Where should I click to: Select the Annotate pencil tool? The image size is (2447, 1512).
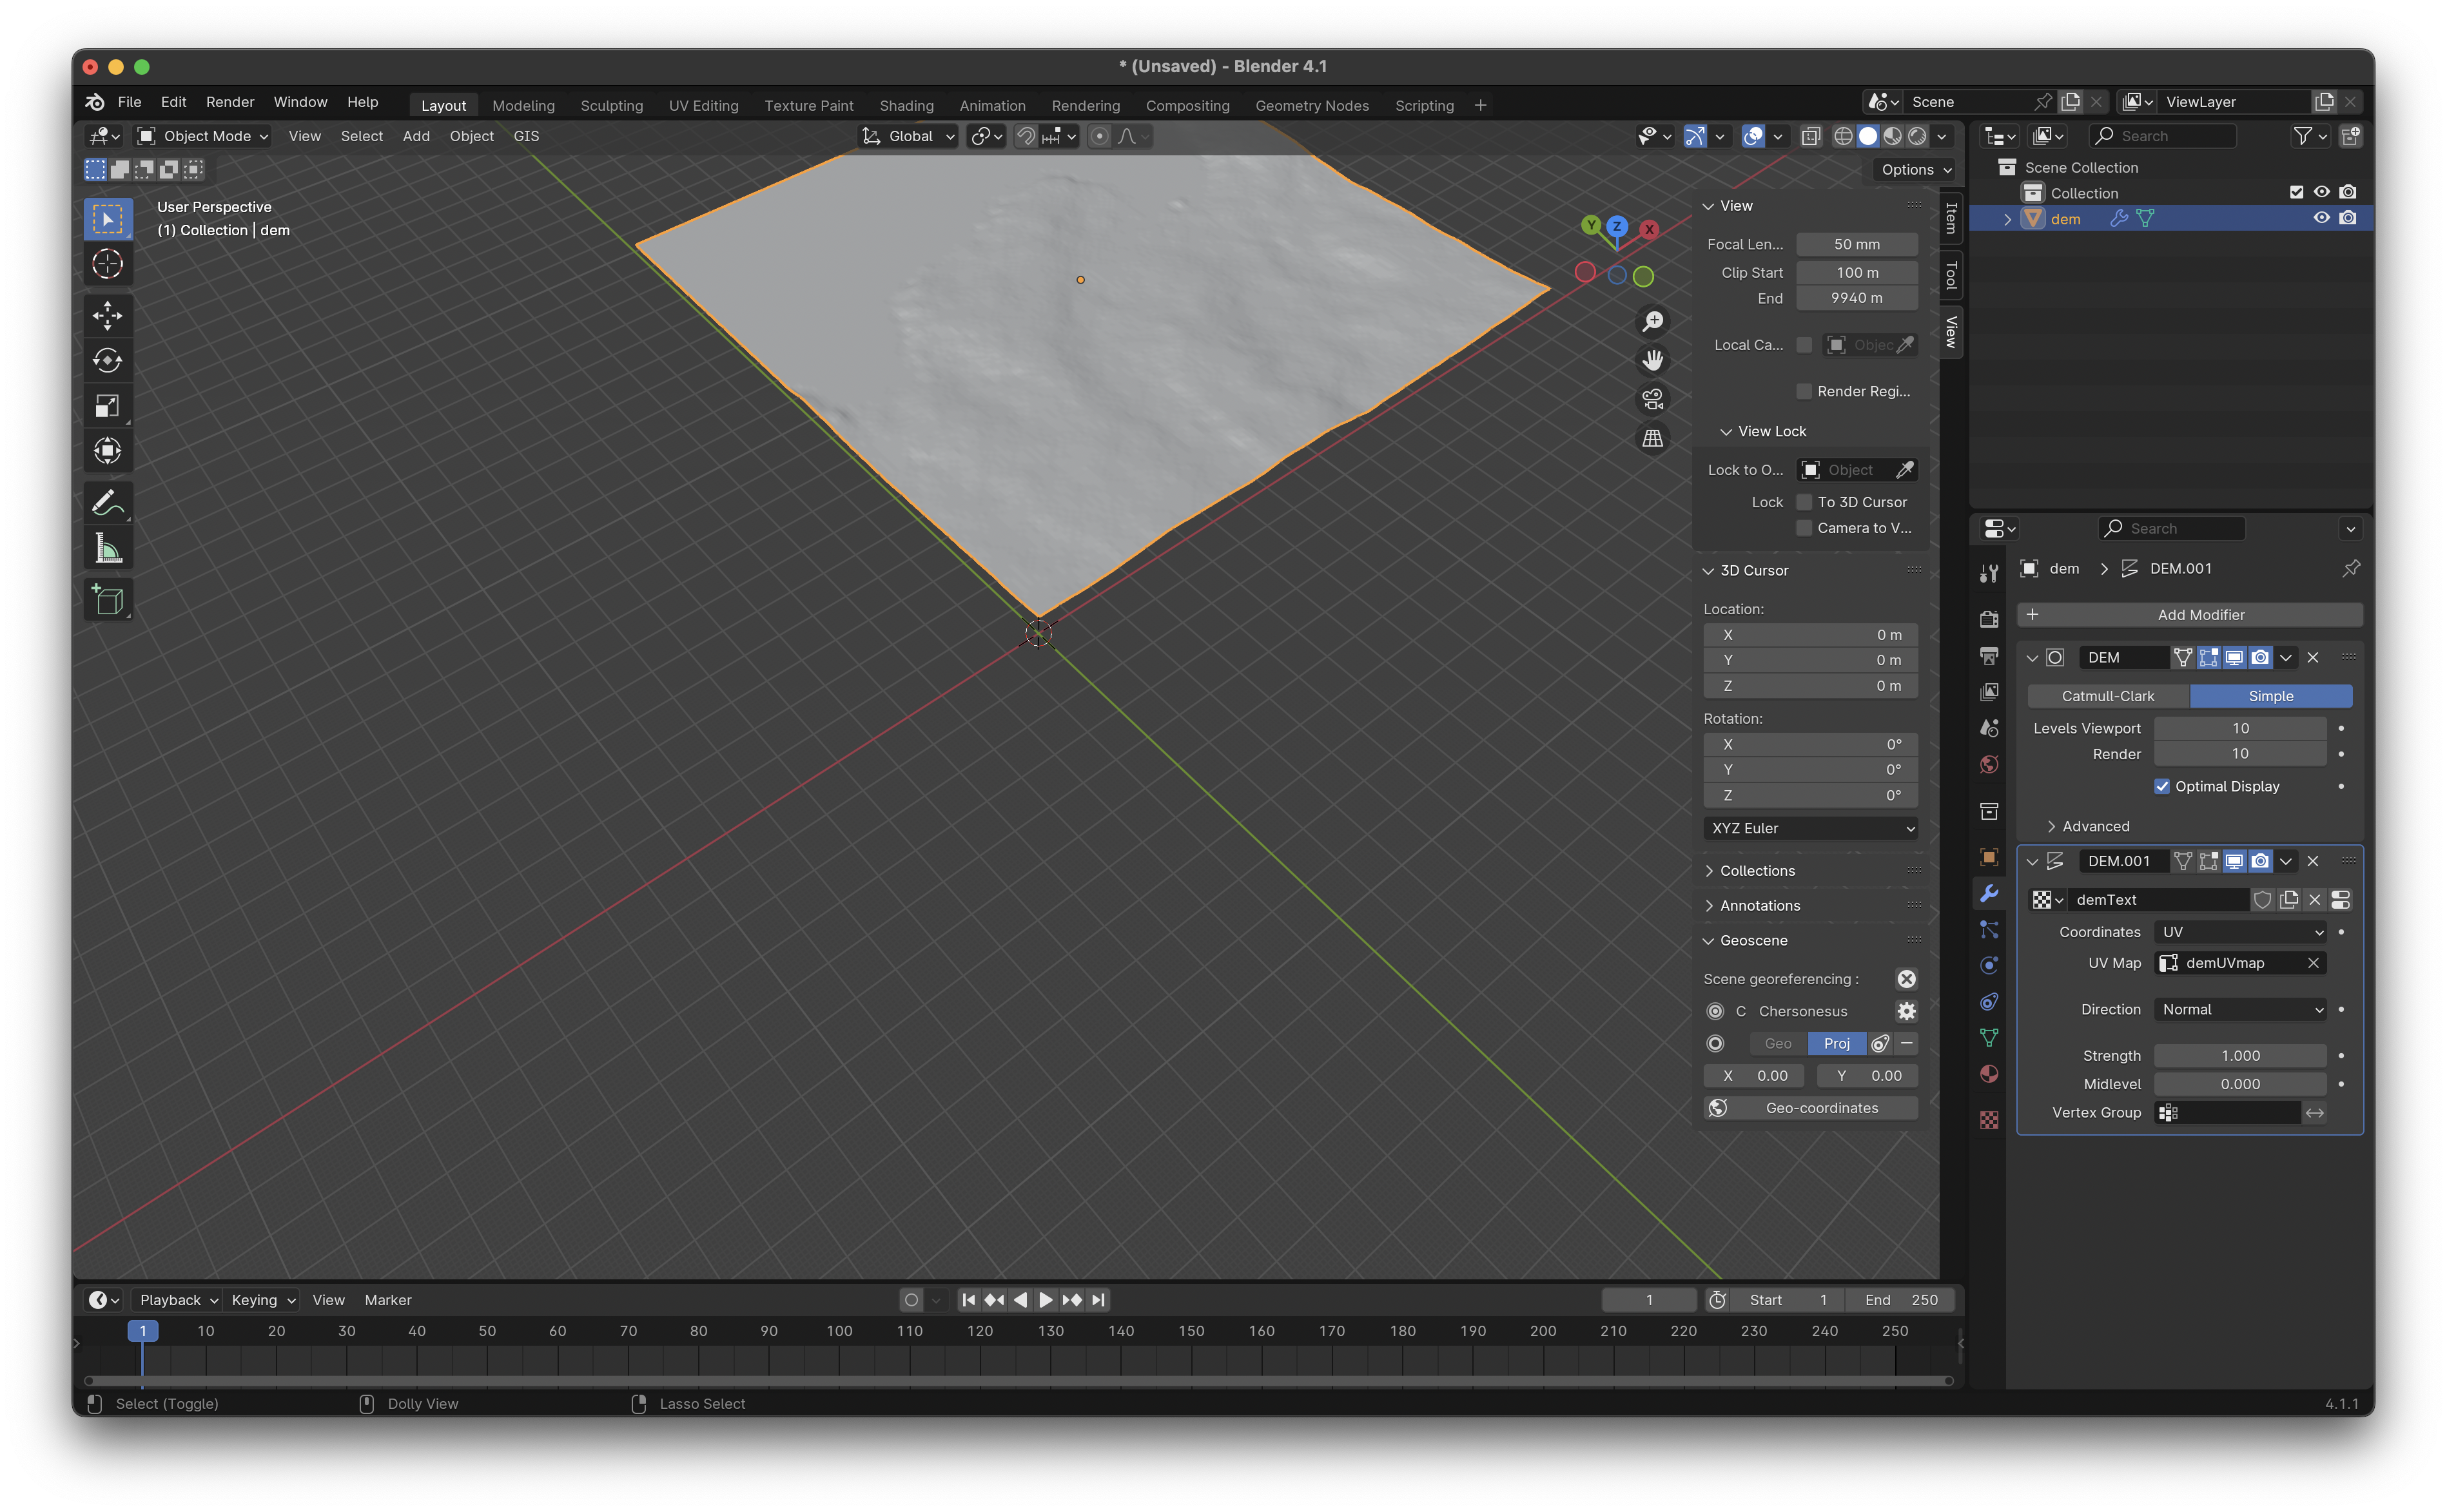108,502
